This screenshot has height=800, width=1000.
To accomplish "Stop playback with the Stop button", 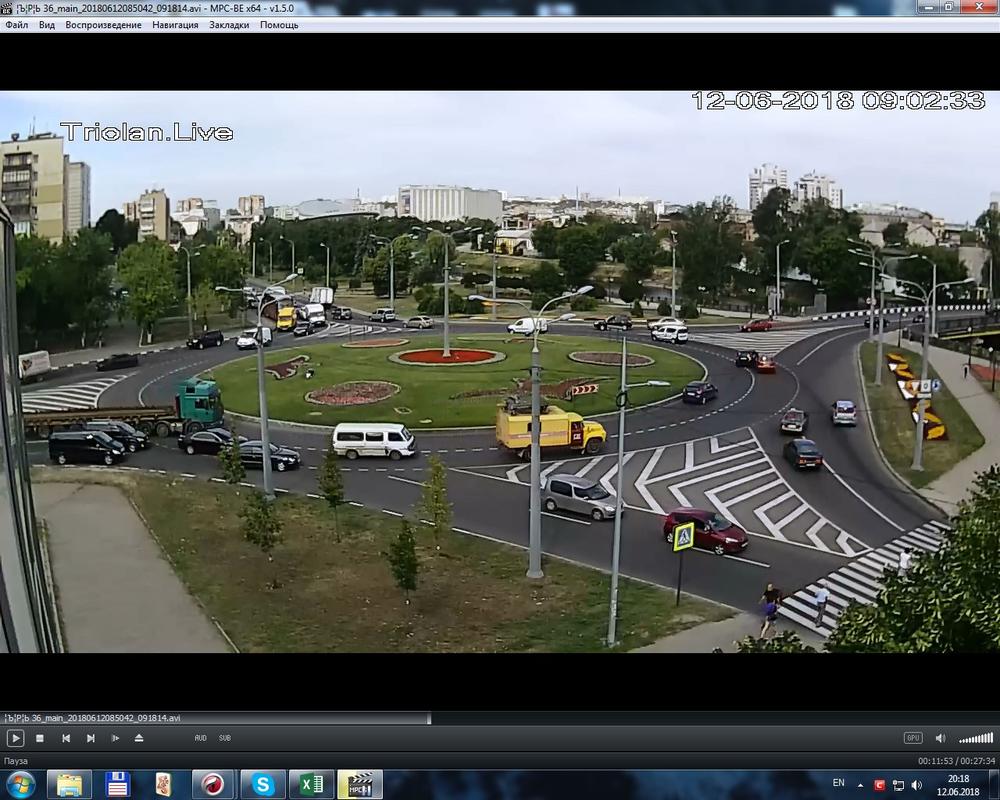I will [40, 738].
